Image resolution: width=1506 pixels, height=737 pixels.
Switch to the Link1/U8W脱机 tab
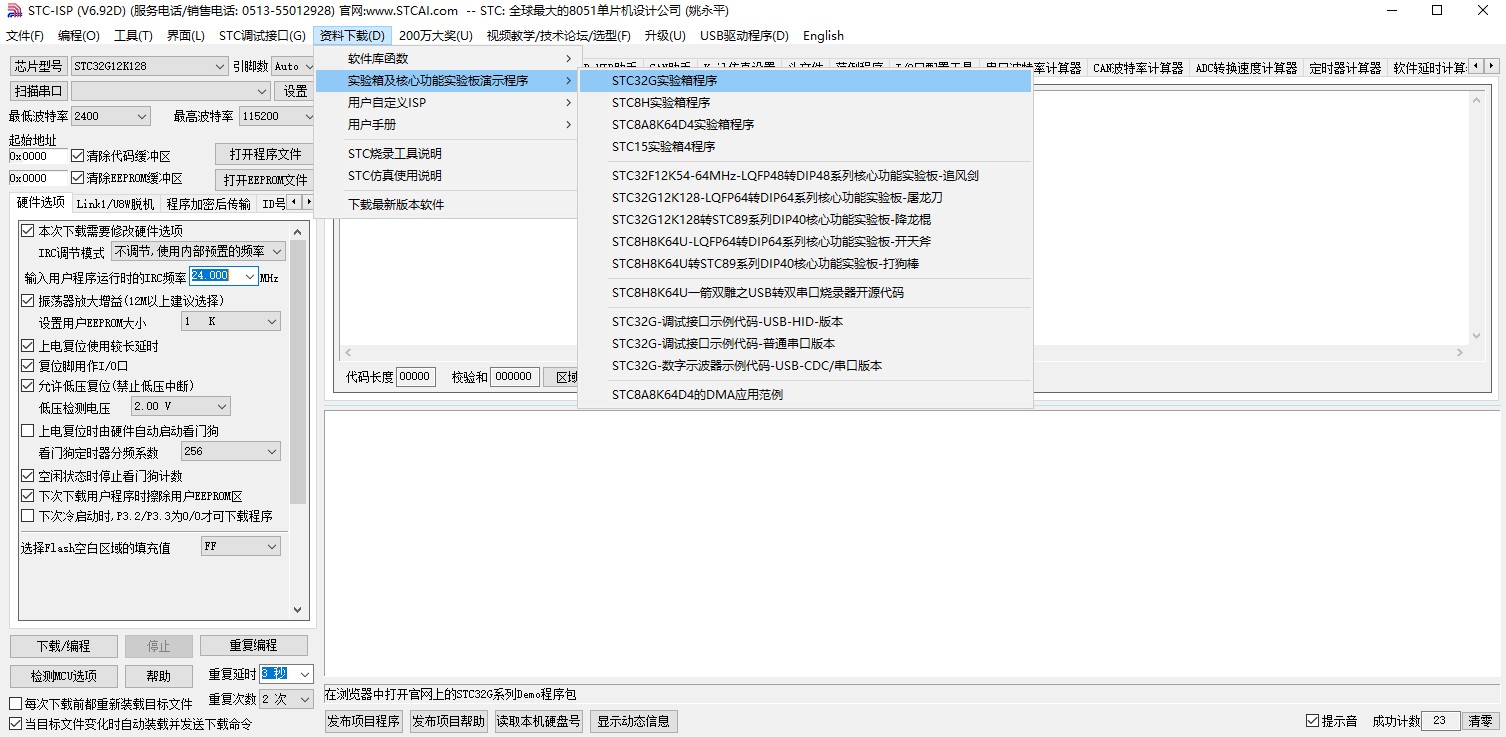pos(116,204)
